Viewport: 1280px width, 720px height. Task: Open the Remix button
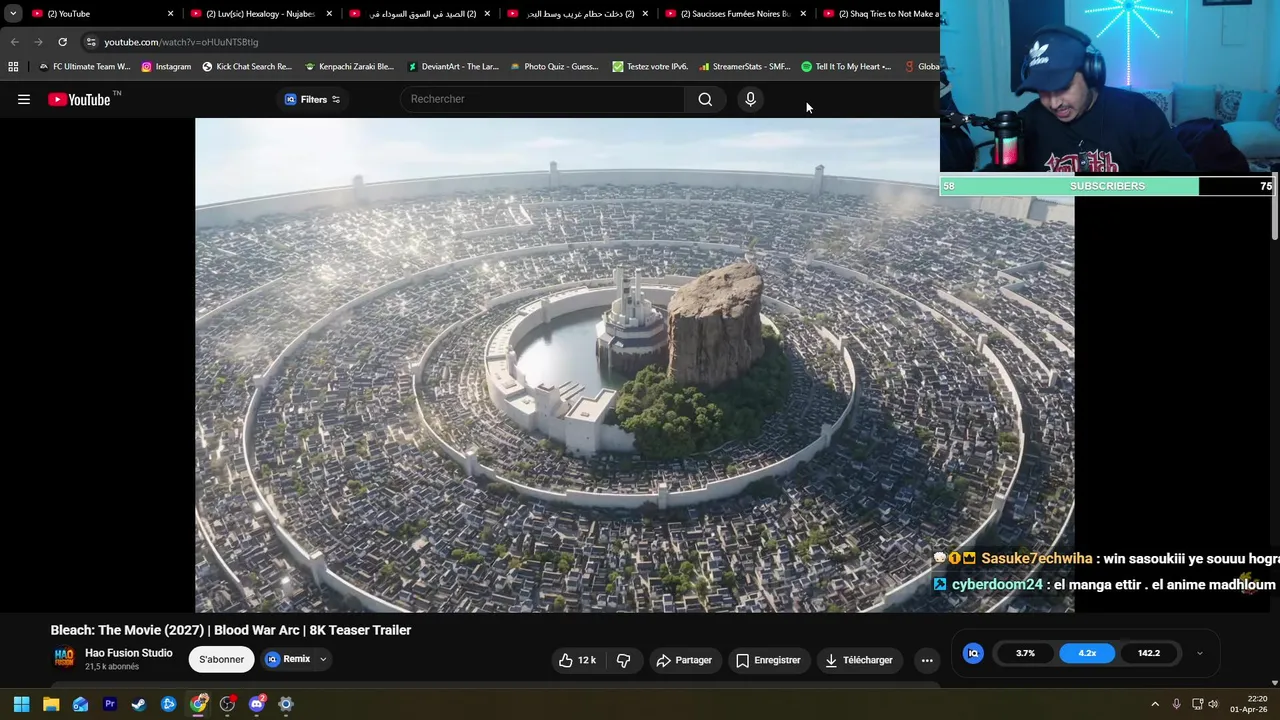point(288,659)
